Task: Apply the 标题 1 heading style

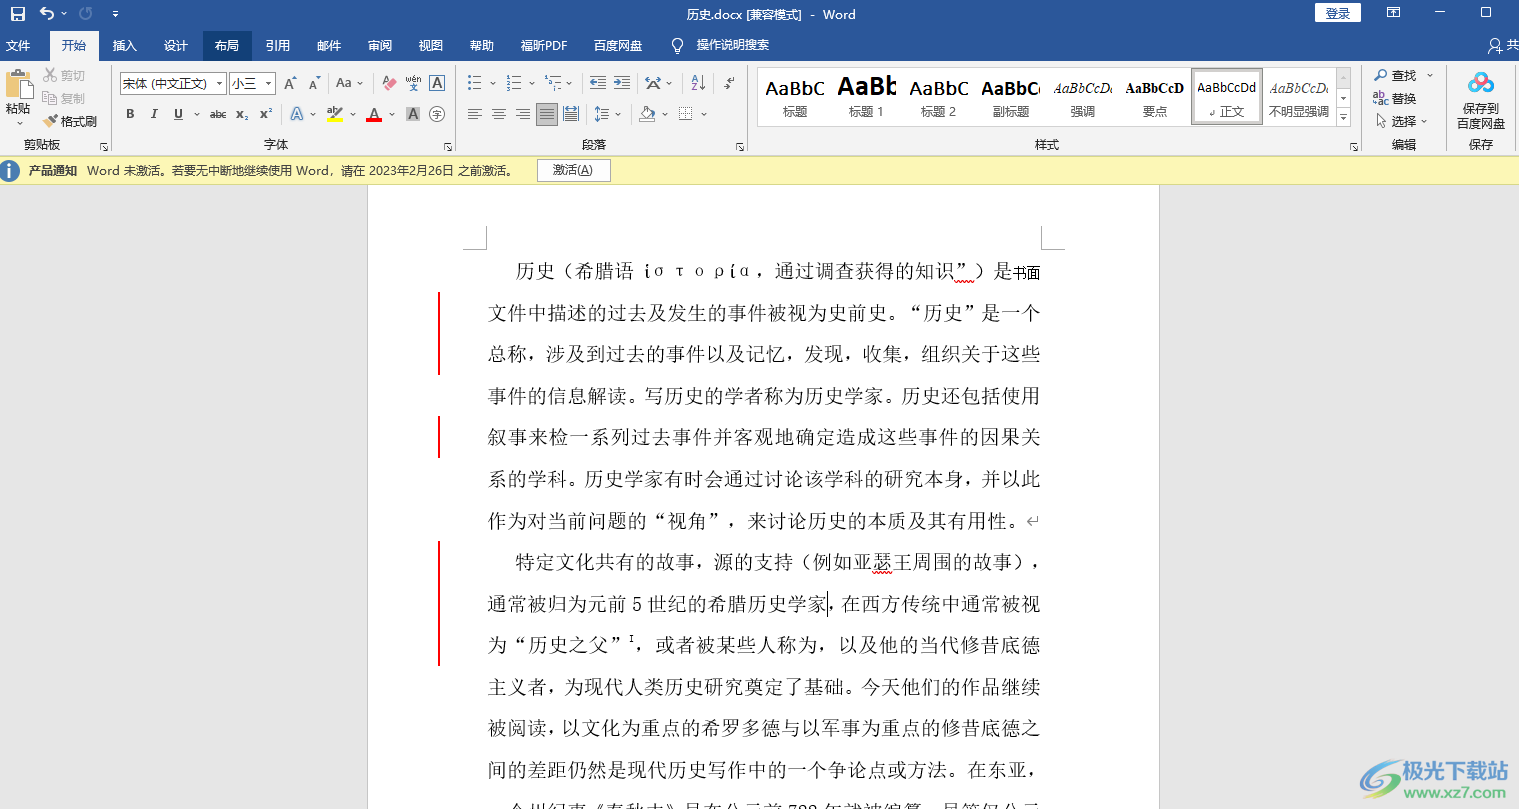Action: pos(866,97)
